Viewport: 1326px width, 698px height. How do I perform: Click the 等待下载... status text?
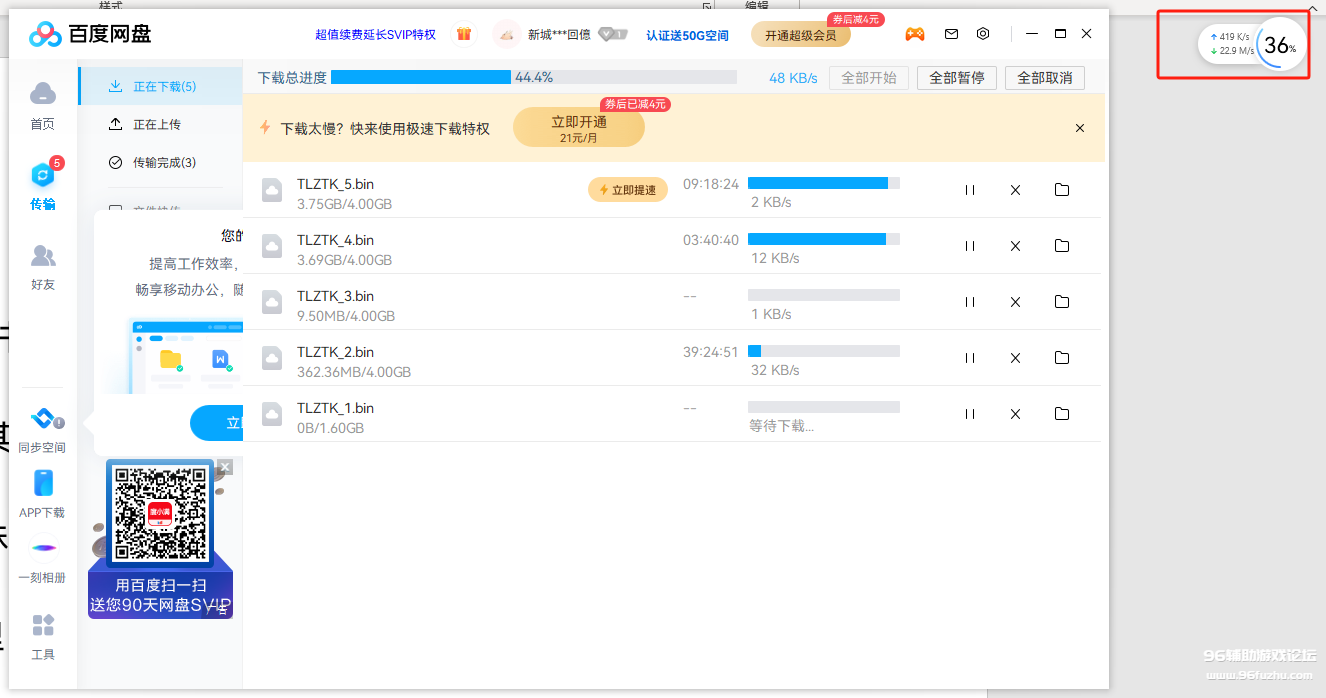tap(782, 426)
